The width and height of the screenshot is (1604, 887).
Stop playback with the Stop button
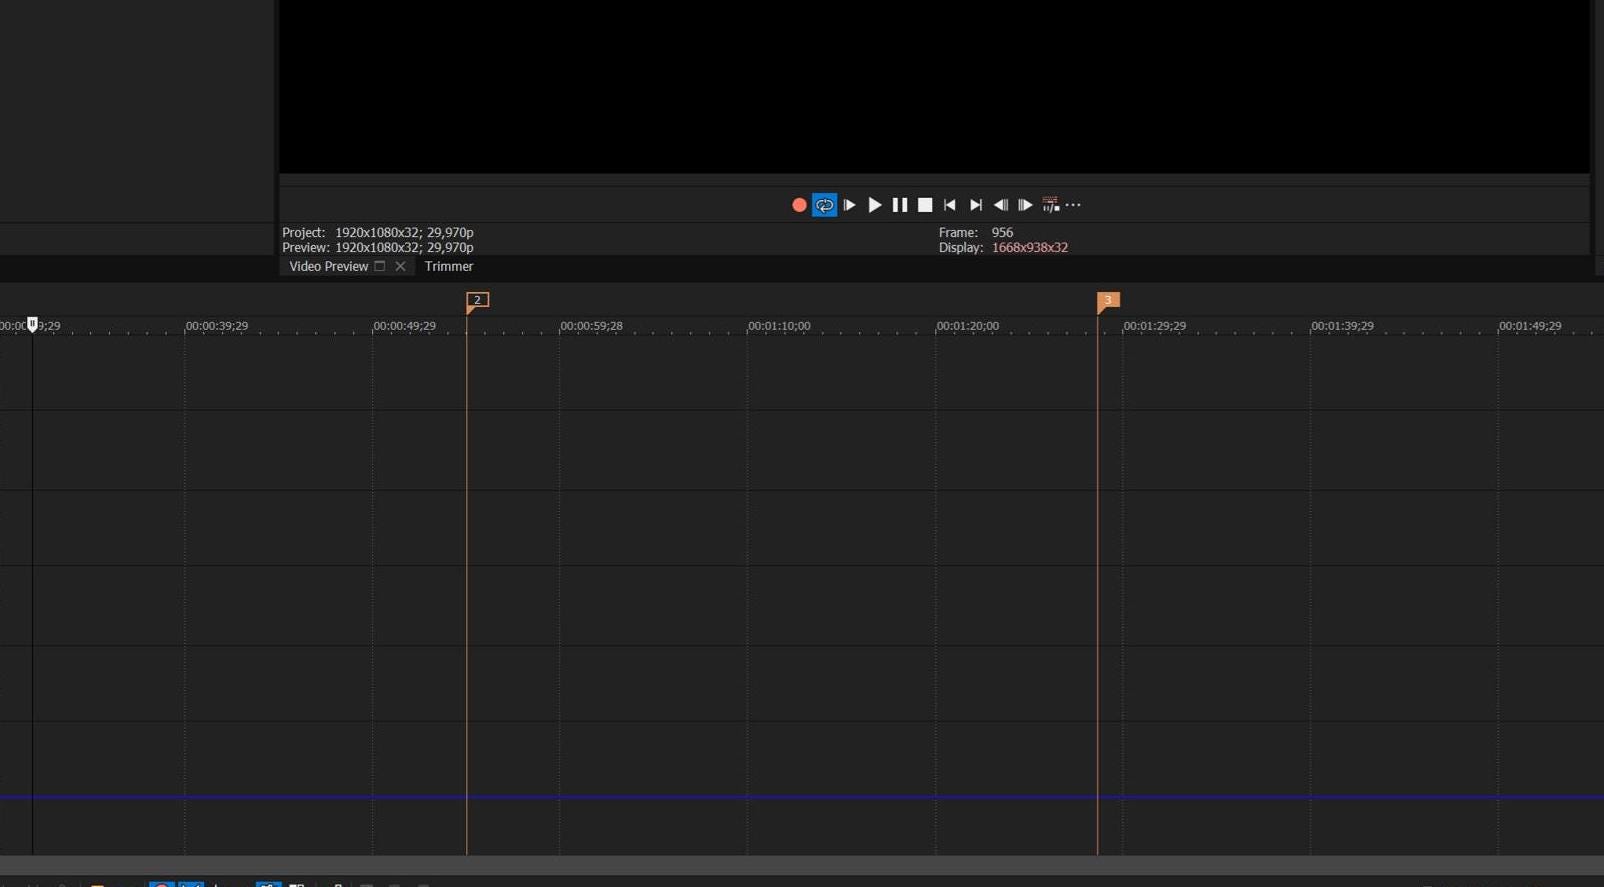pos(925,205)
